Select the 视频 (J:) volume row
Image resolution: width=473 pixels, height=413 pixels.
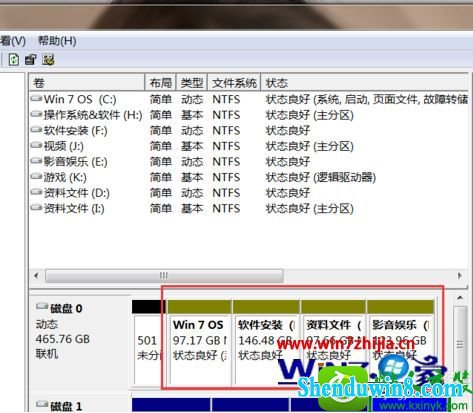249,146
